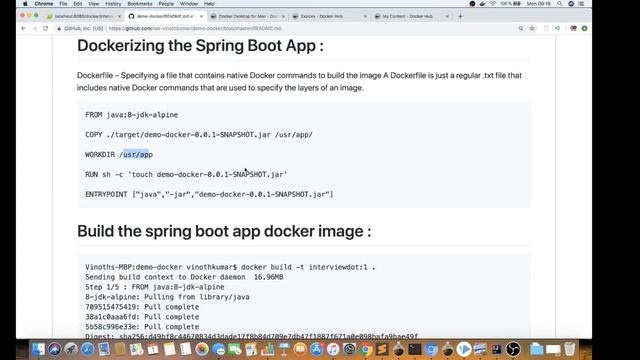This screenshot has height=360, width=640.
Task: Click the browser forward arrow
Action: (x=34, y=29)
